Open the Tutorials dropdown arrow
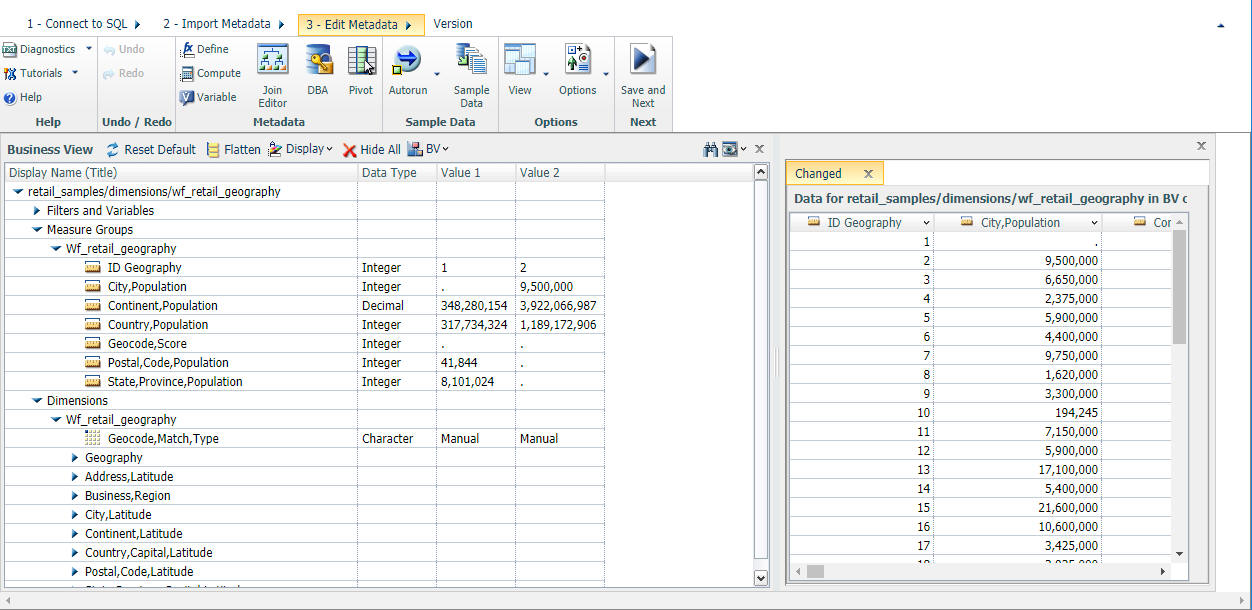 point(74,73)
